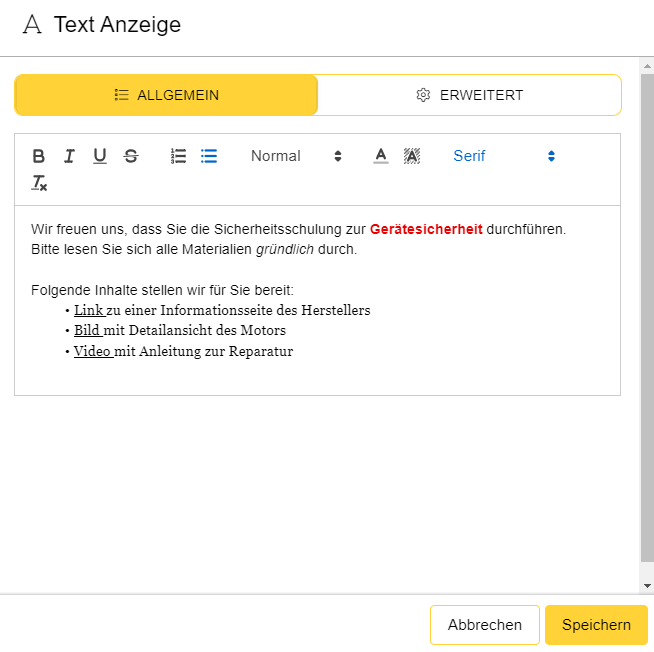Viewport: 654px width, 652px height.
Task: Click the scrollbar down arrow
Action: (647, 585)
